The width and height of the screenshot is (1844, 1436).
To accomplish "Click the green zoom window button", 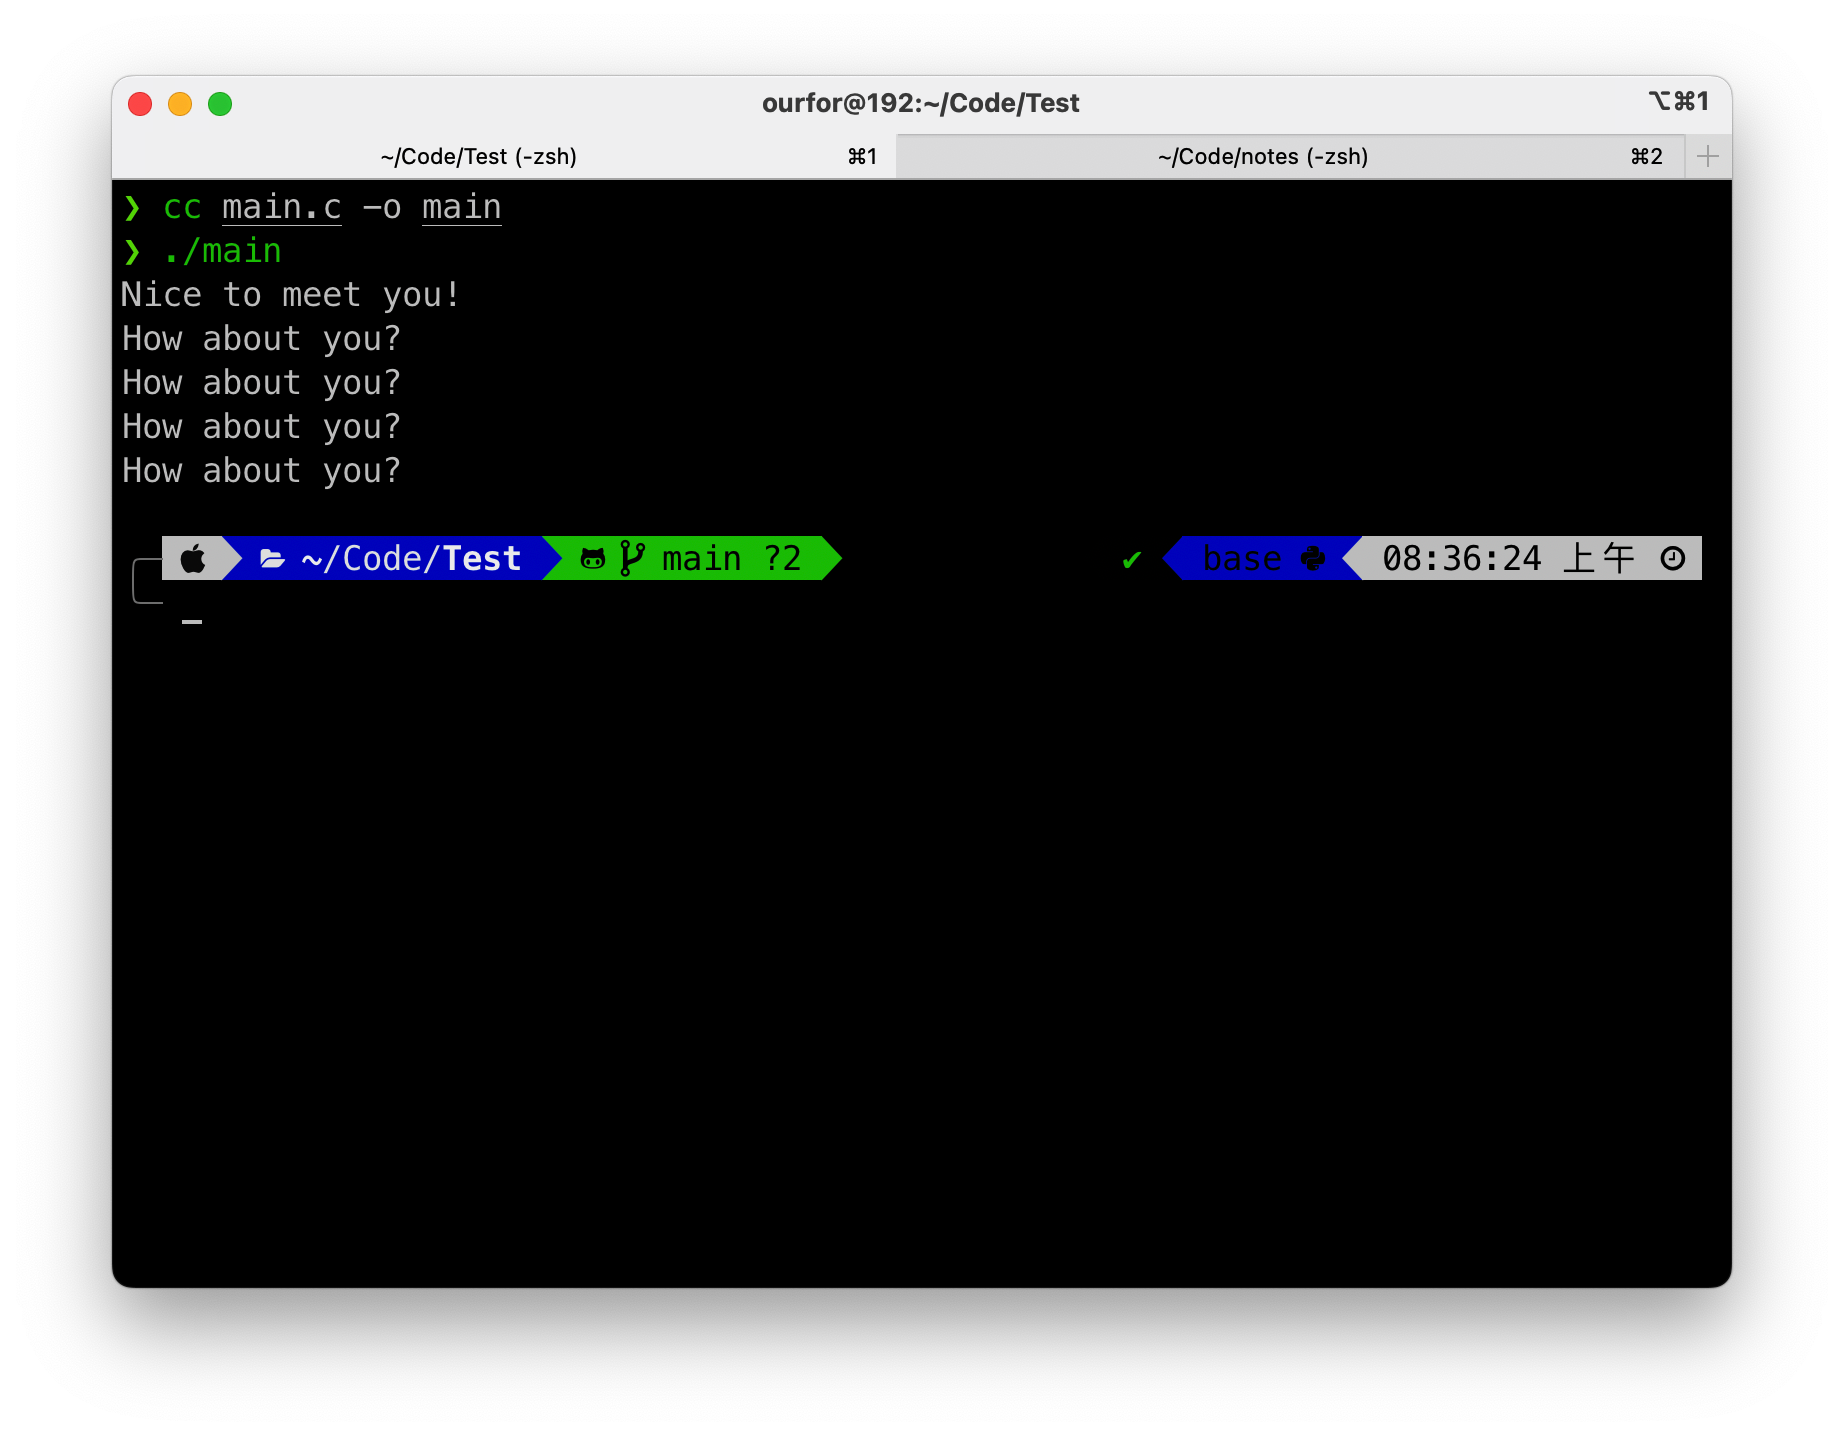I will (220, 104).
